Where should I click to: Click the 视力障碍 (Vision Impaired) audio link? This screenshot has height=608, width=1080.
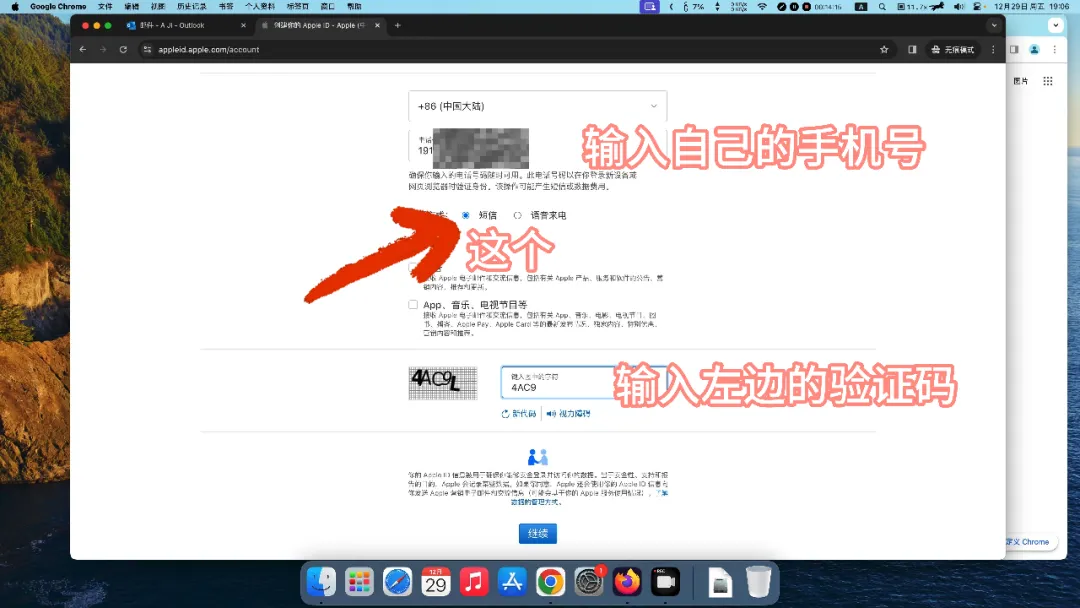coord(568,413)
